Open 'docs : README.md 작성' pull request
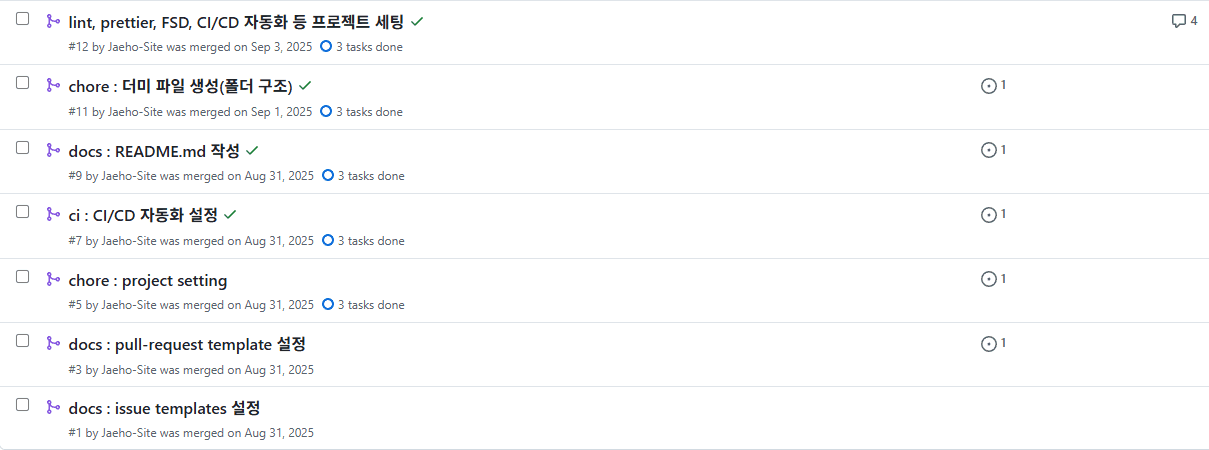The width and height of the screenshot is (1209, 450). click(x=154, y=151)
